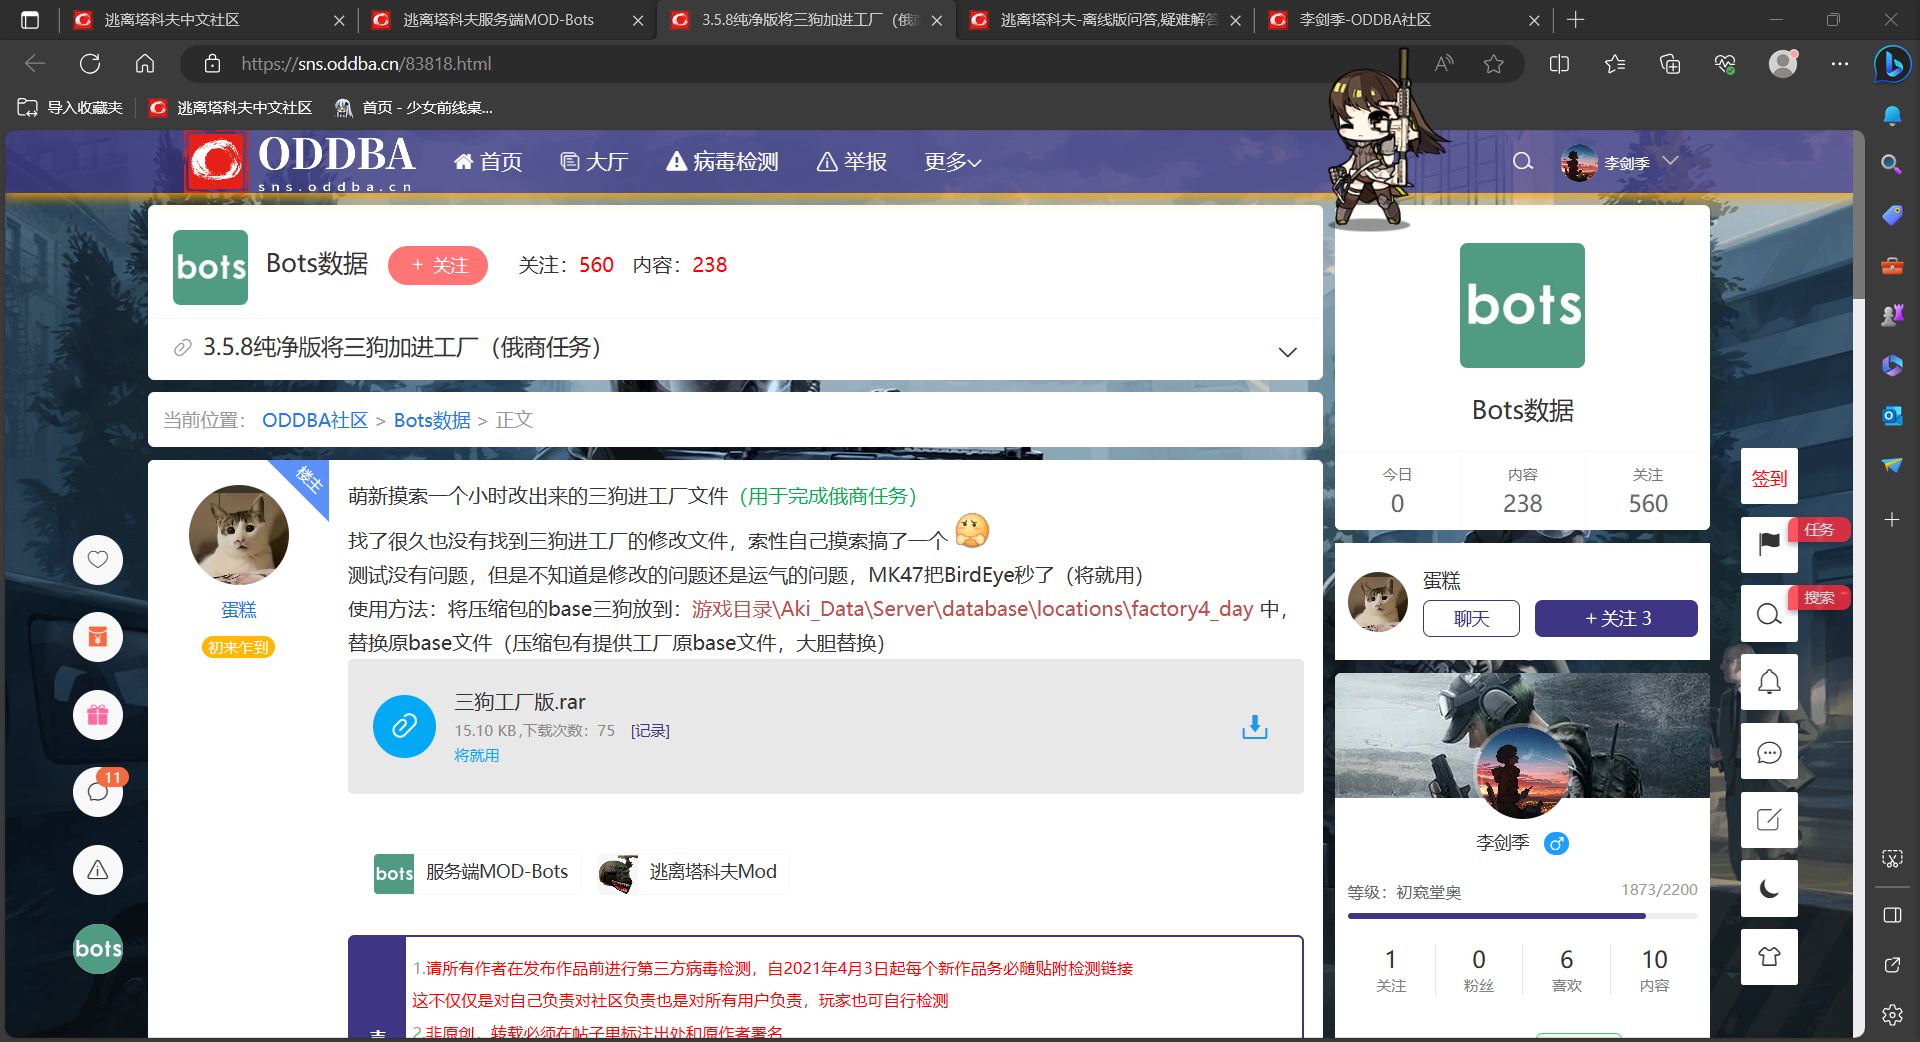The image size is (1920, 1042).
Task: Click the comment icon with 11 badge
Action: 97,791
